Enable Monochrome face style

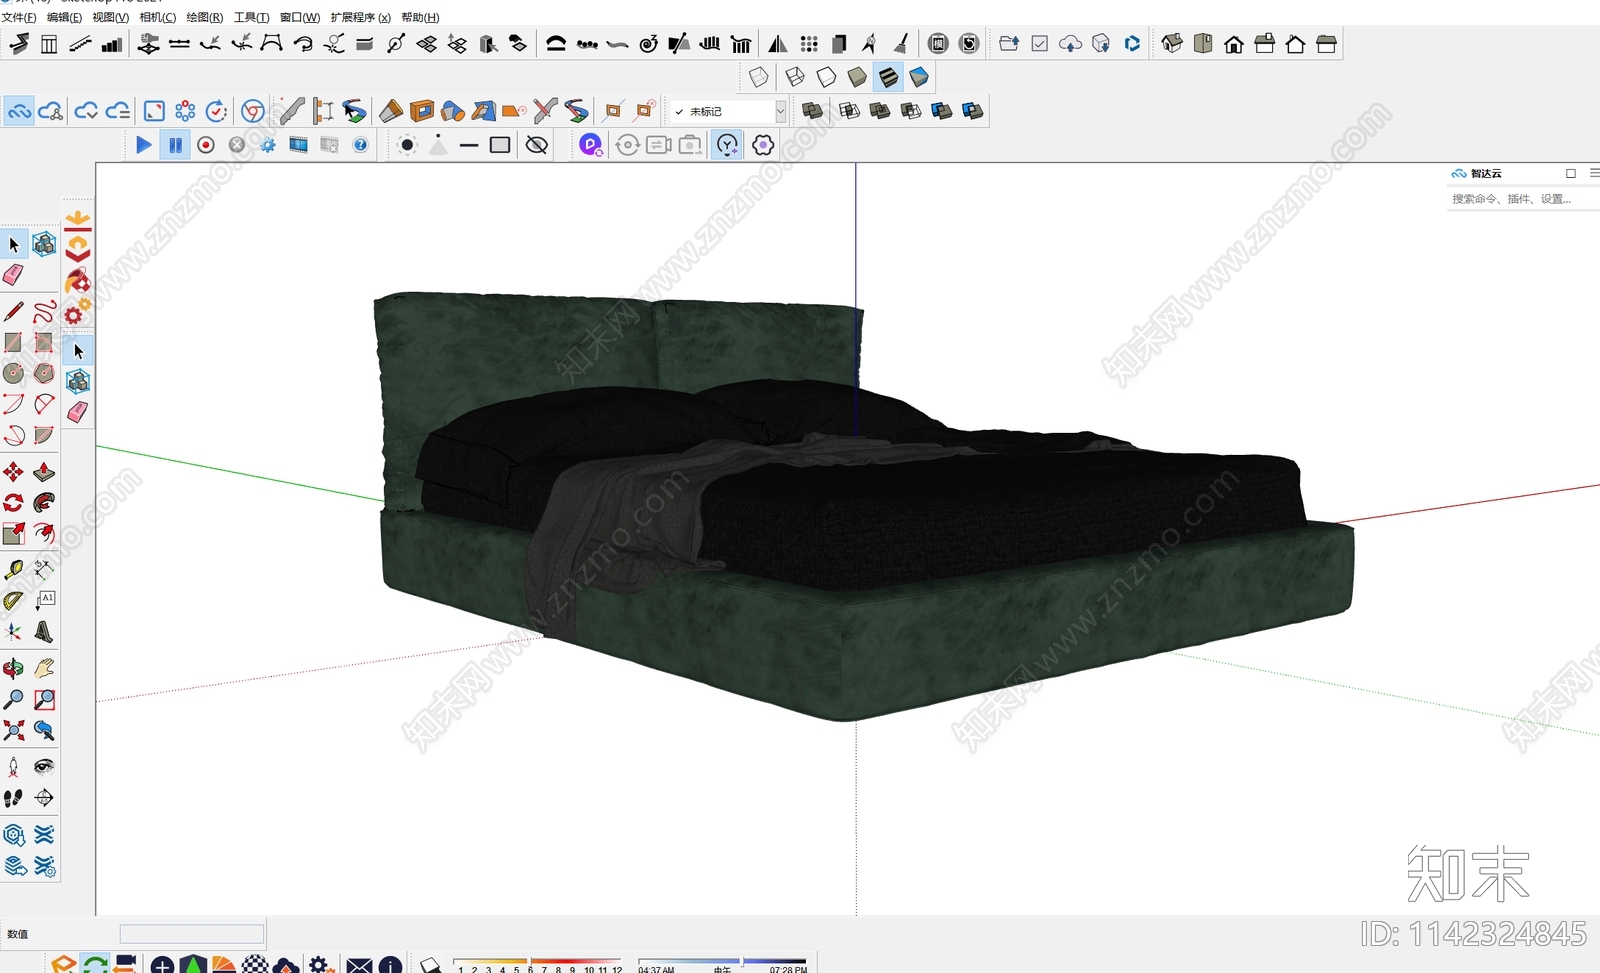pos(919,77)
